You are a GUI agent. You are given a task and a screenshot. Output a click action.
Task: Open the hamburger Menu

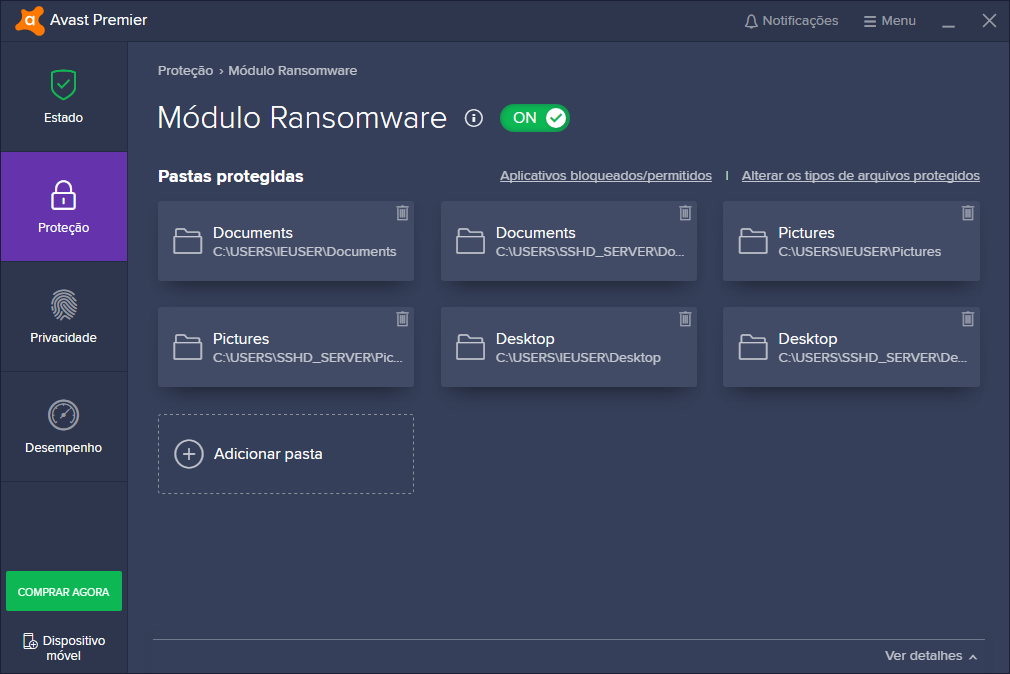[x=890, y=21]
